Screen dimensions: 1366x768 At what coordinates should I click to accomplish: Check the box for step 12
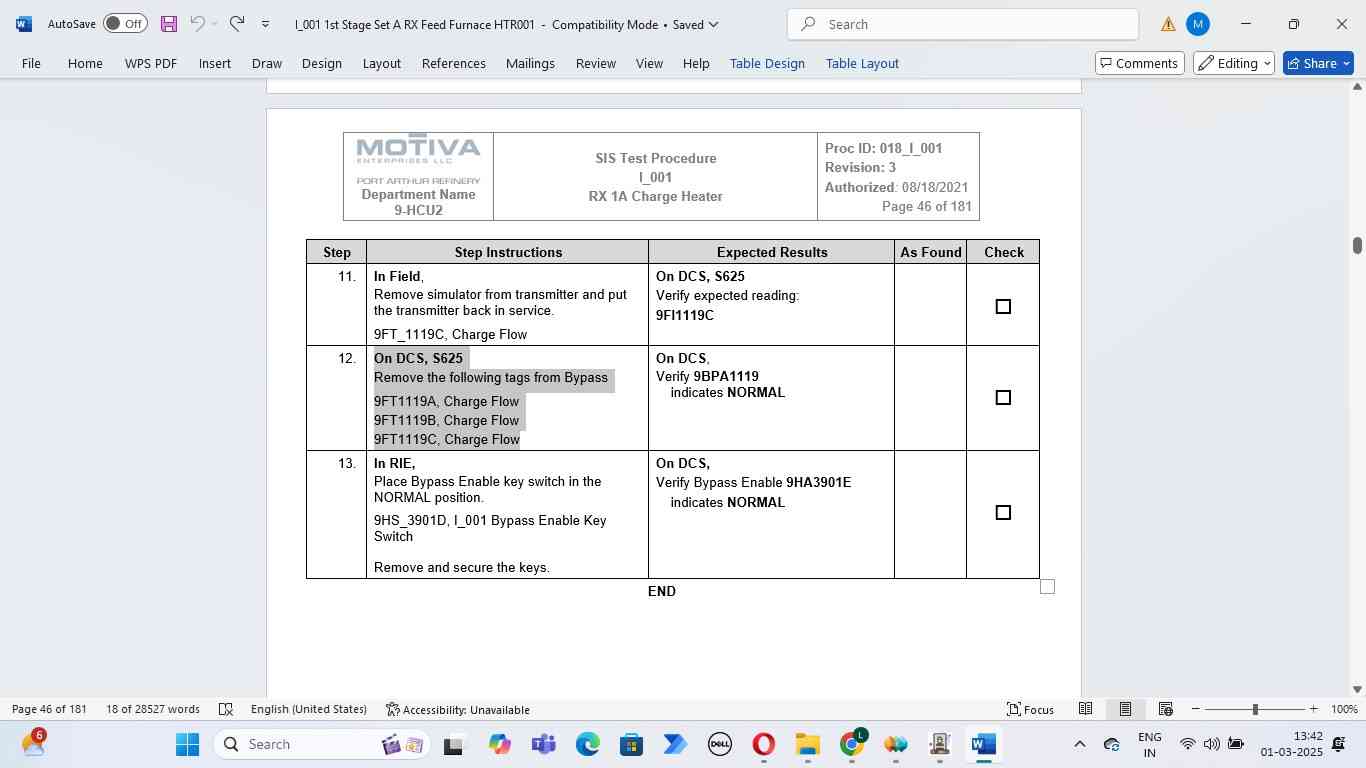1003,398
